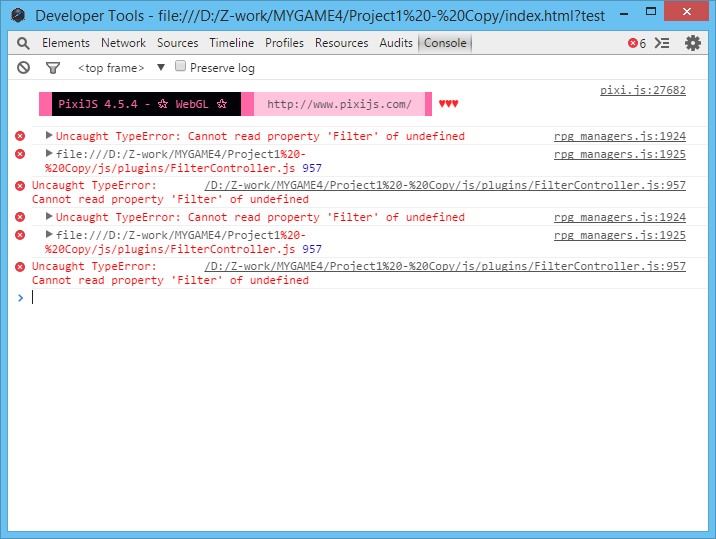
Task: Click the red error count indicator
Action: pyautogui.click(x=637, y=43)
